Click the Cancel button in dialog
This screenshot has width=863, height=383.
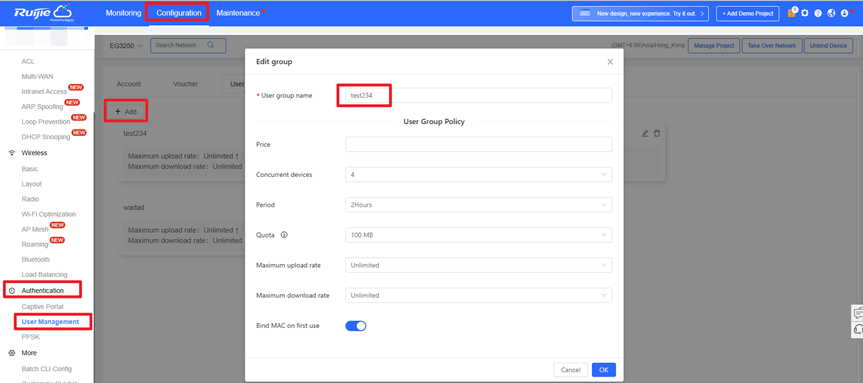click(571, 370)
